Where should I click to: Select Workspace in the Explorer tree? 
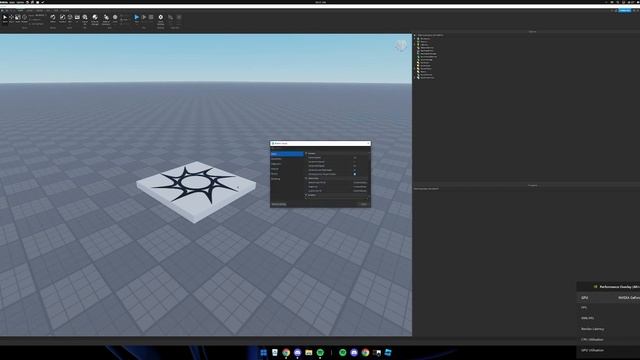425,38
